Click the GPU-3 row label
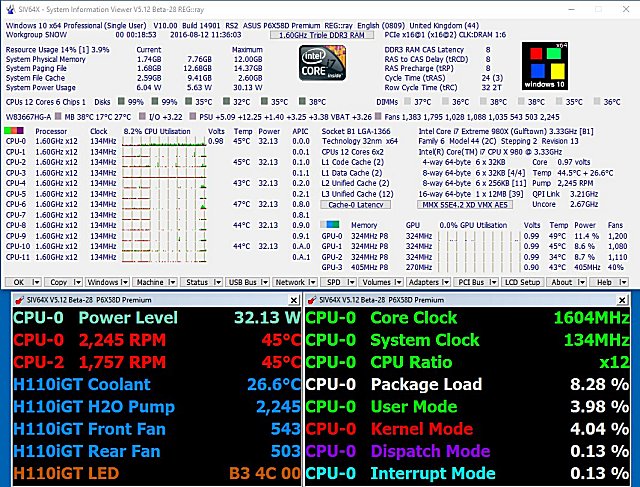The width and height of the screenshot is (640, 487). tap(332, 267)
